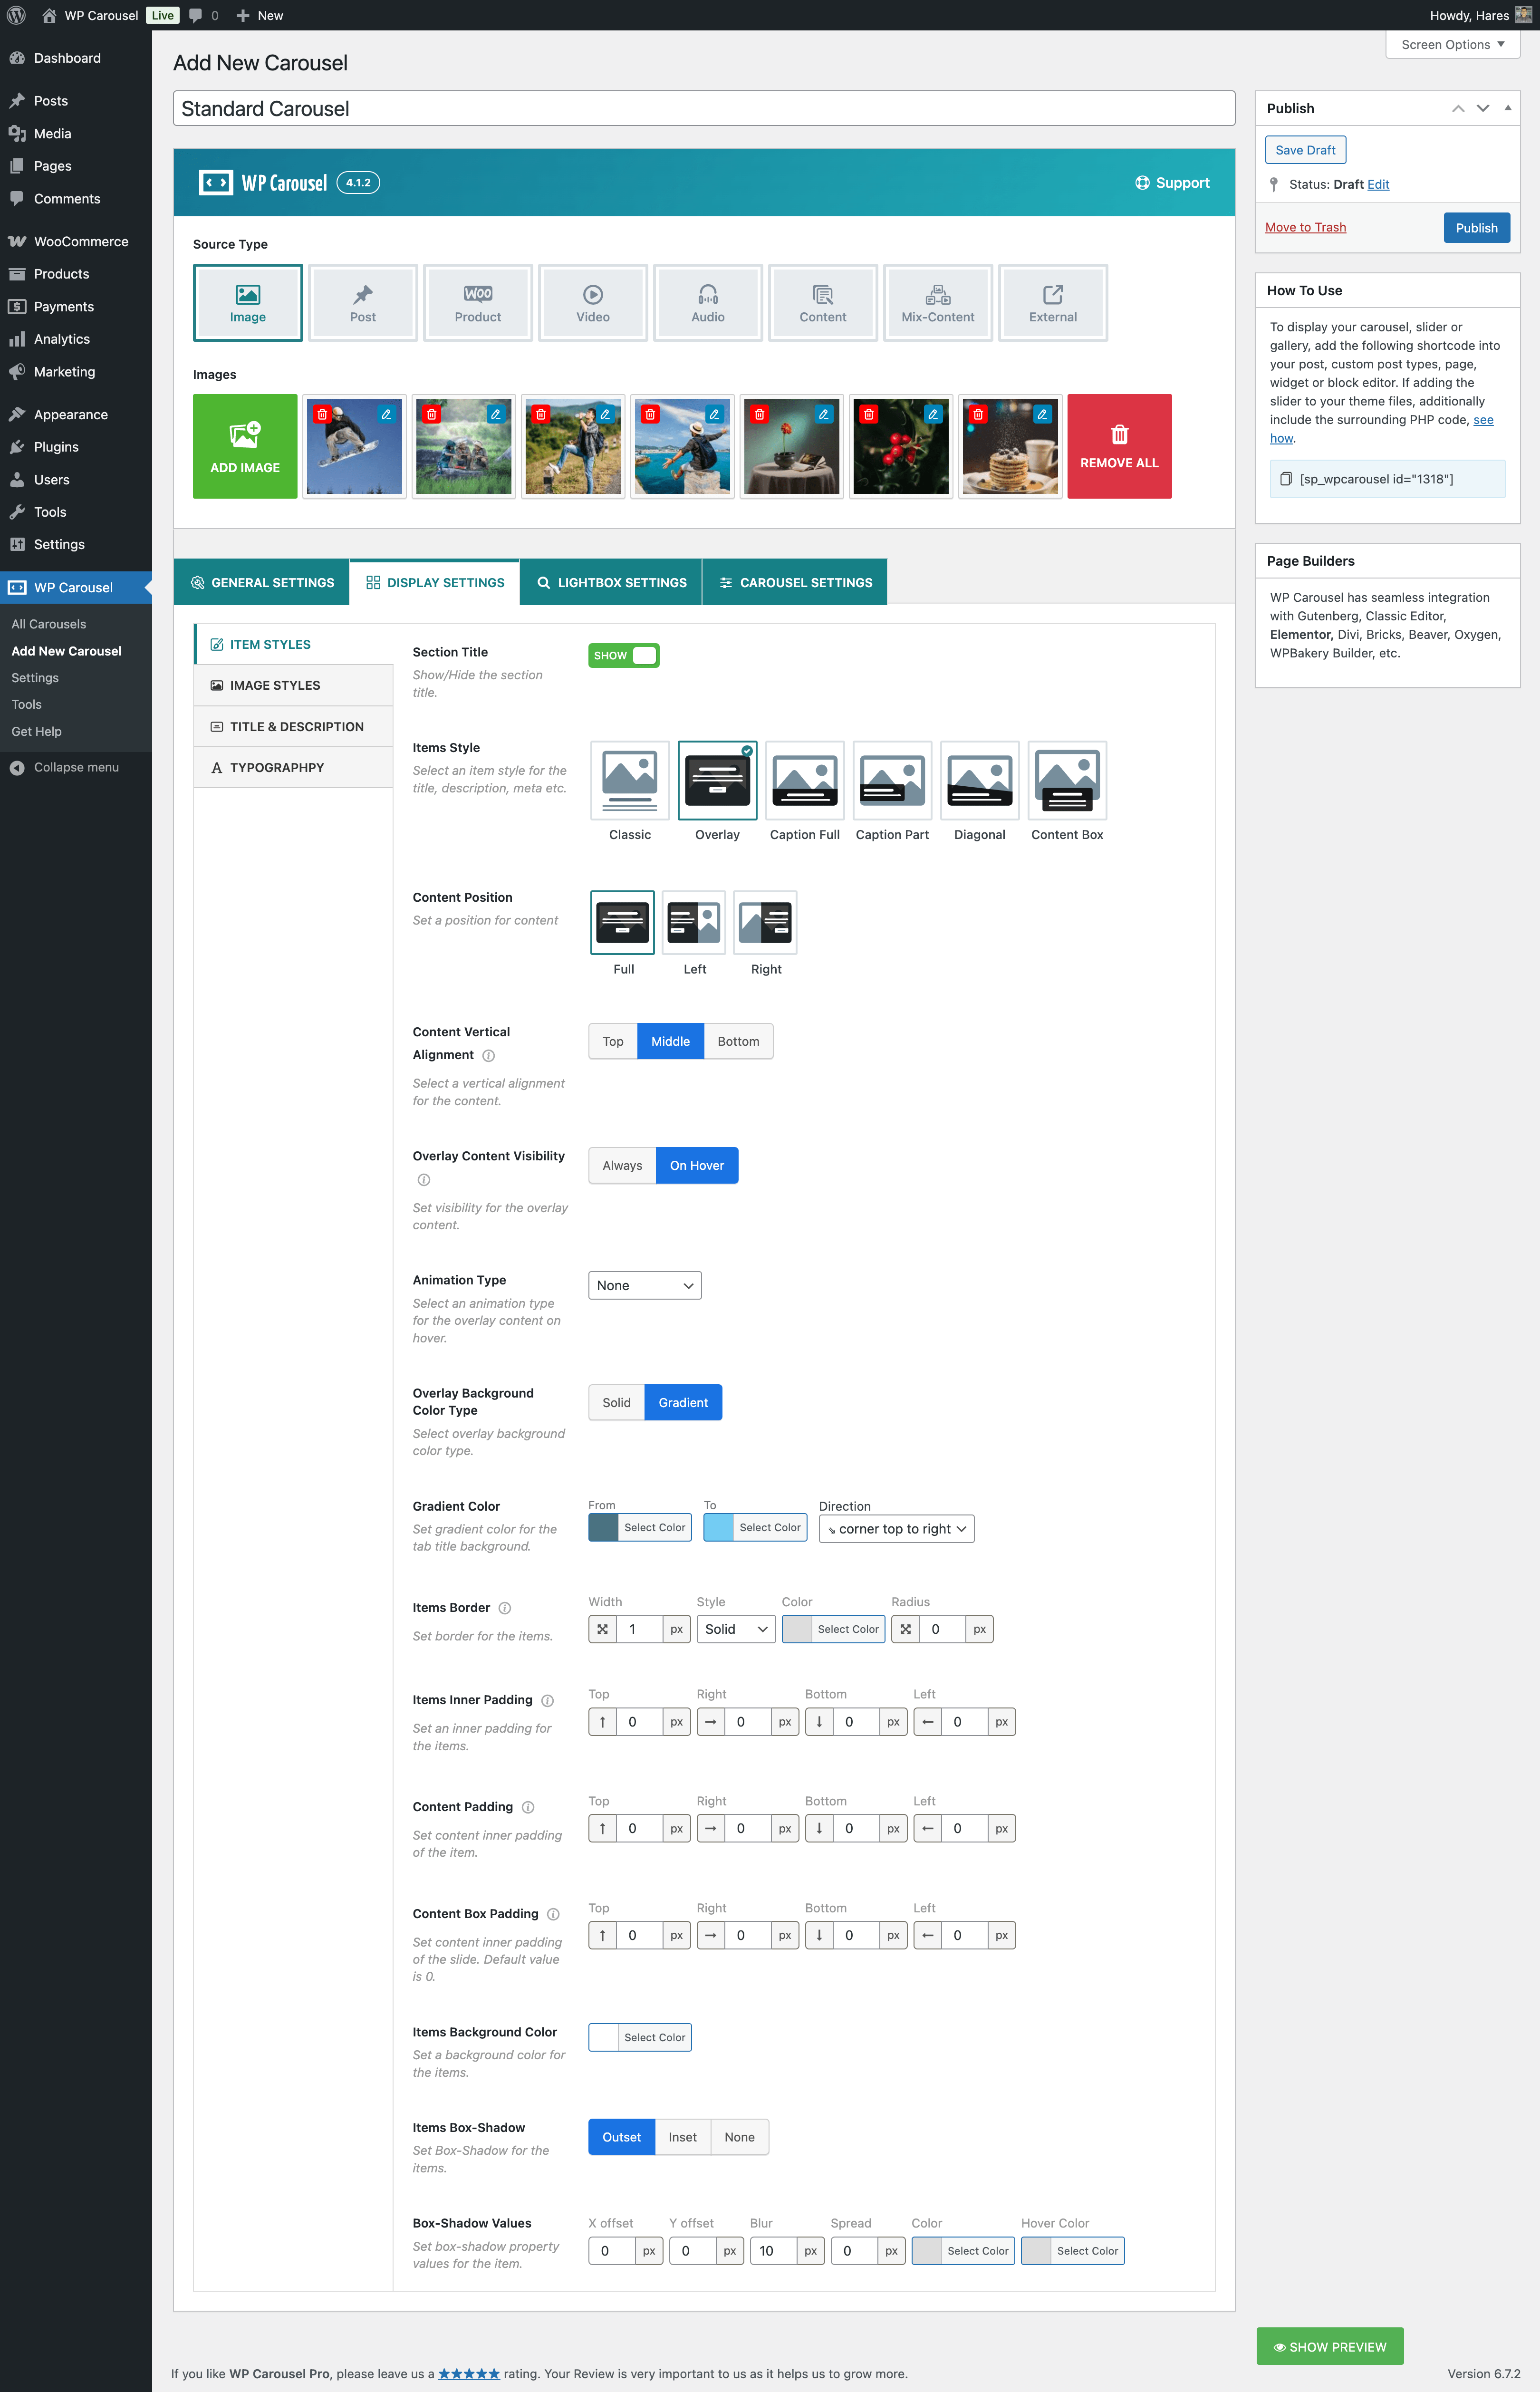Delete the snowboarder image with trash icon
The width and height of the screenshot is (1540, 2392).
tap(322, 414)
